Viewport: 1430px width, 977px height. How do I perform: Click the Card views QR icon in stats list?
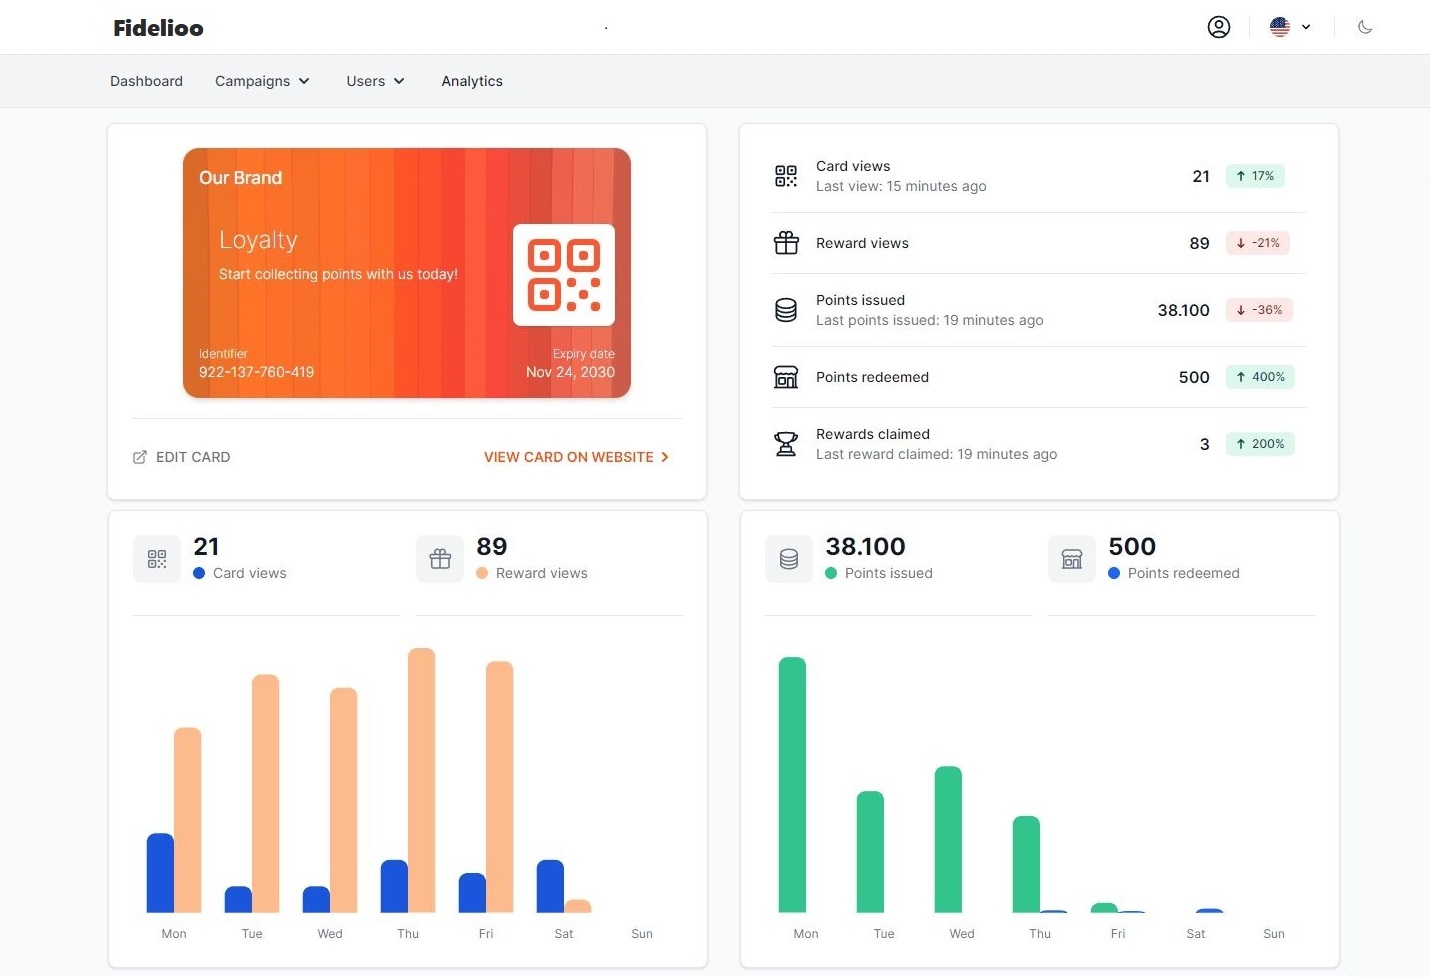[786, 176]
